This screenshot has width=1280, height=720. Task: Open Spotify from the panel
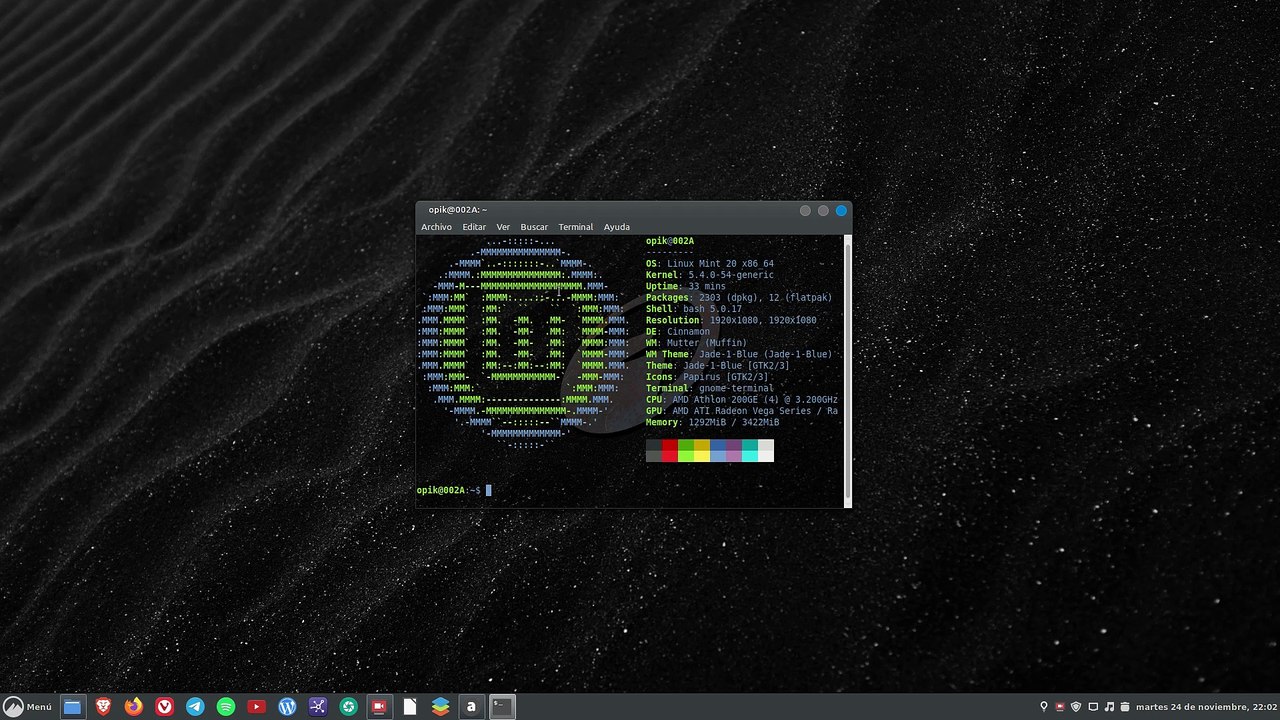point(226,707)
